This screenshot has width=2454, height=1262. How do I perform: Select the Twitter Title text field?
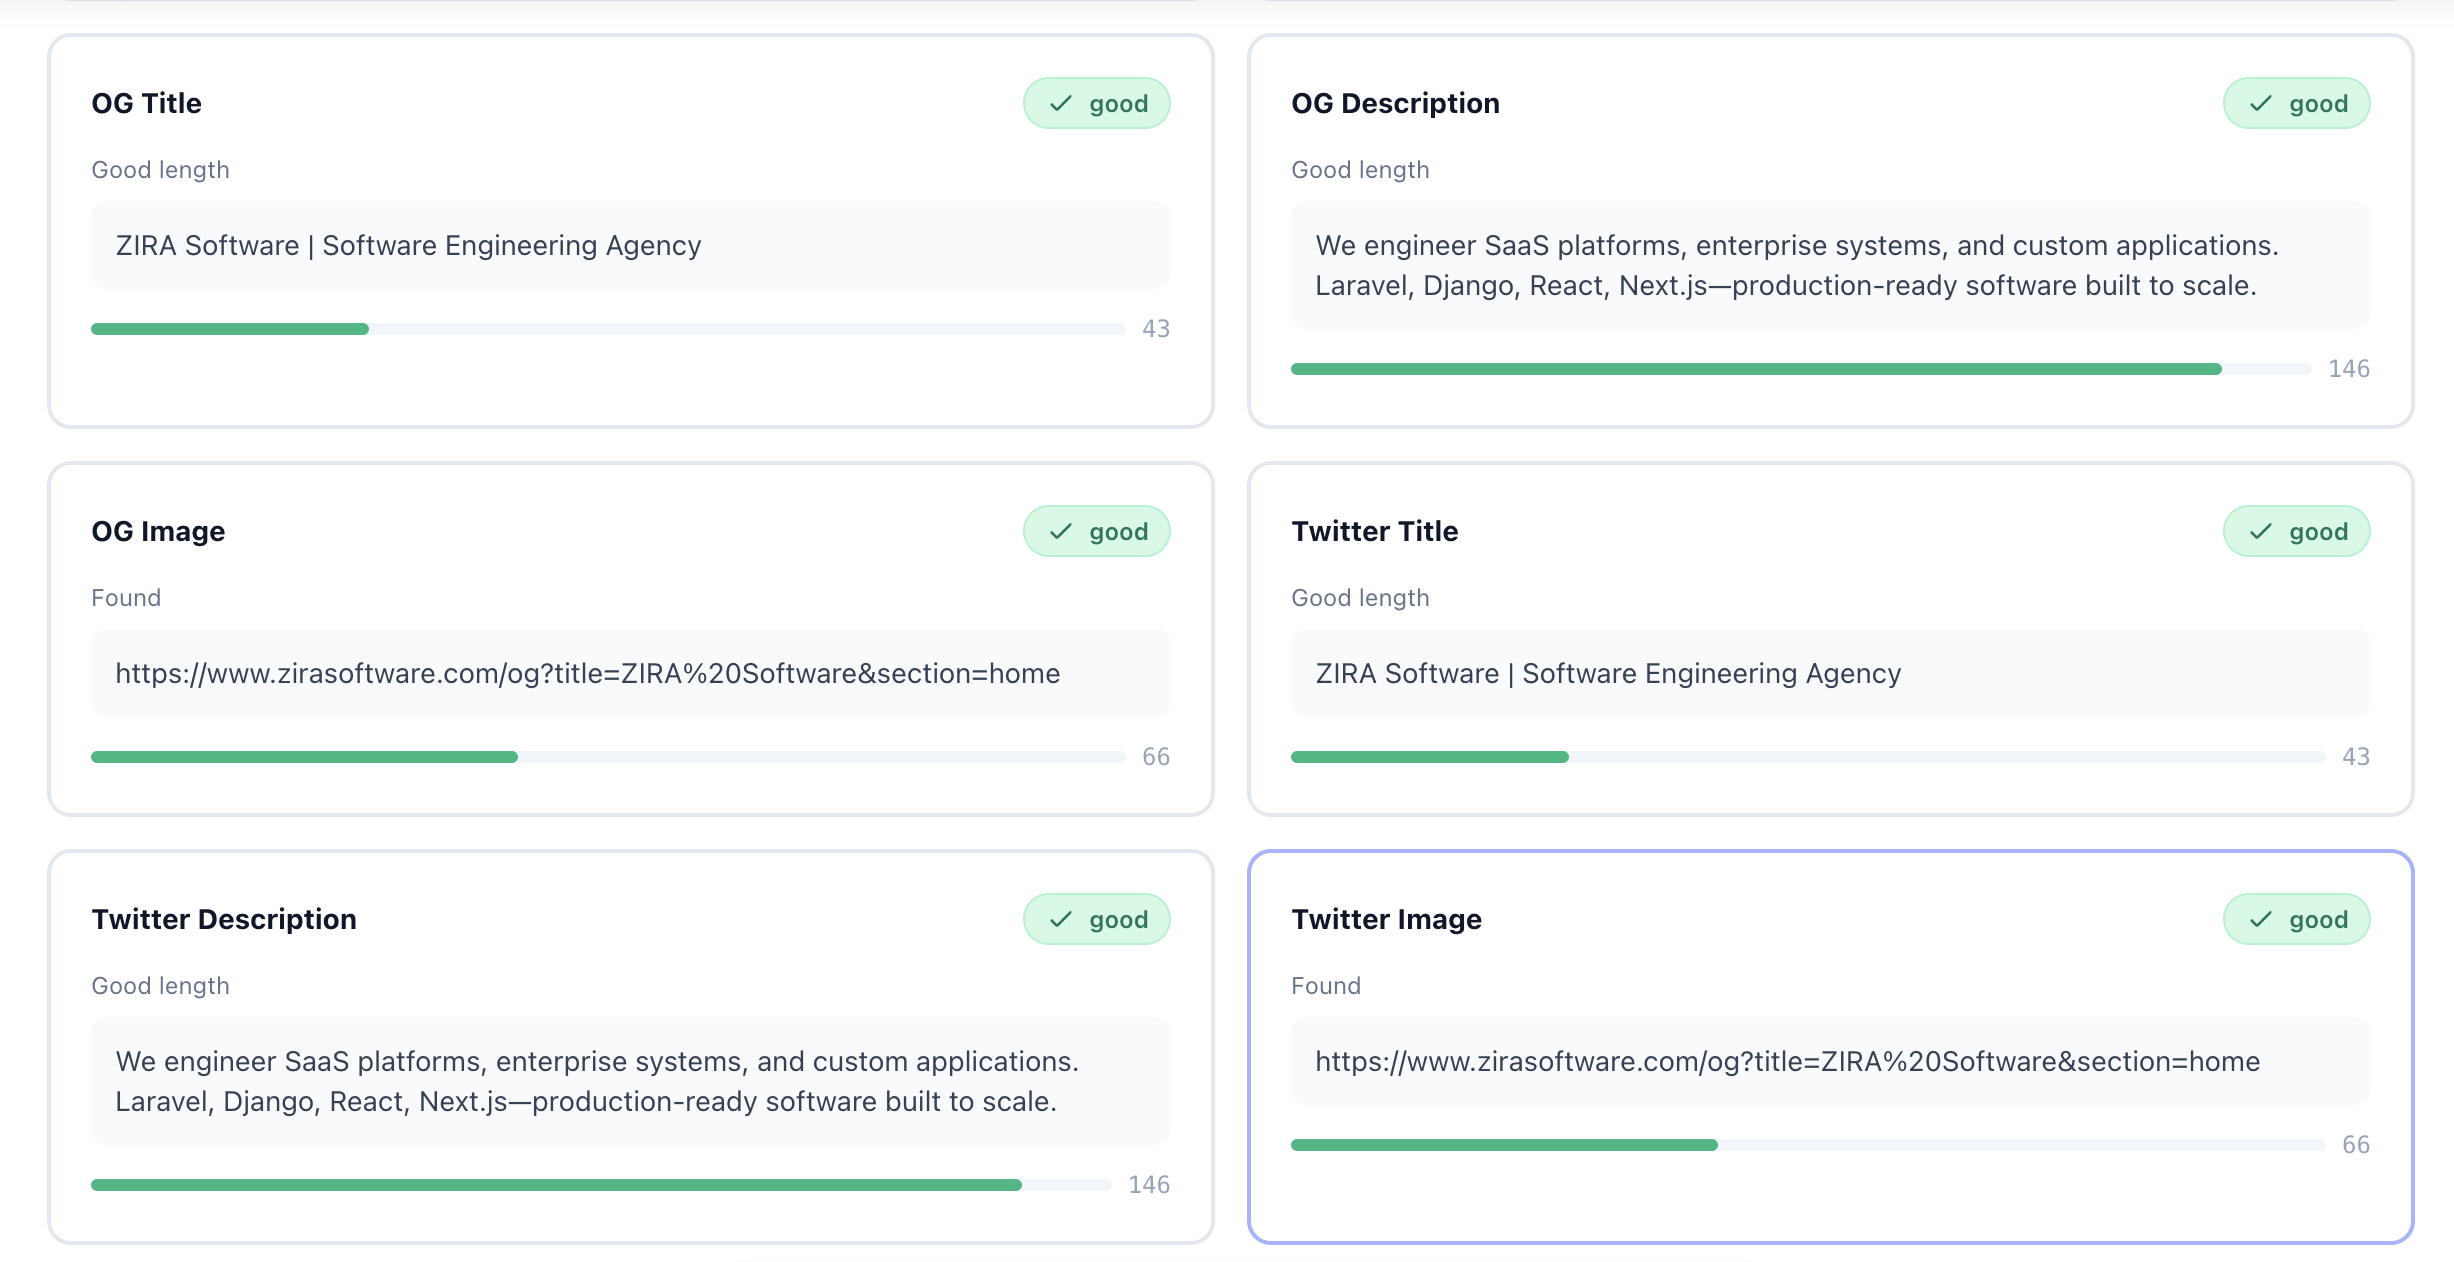(x=1830, y=672)
